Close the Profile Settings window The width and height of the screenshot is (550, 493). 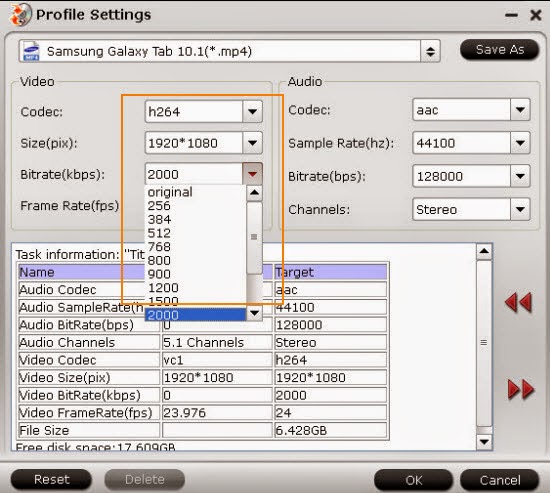click(x=536, y=15)
